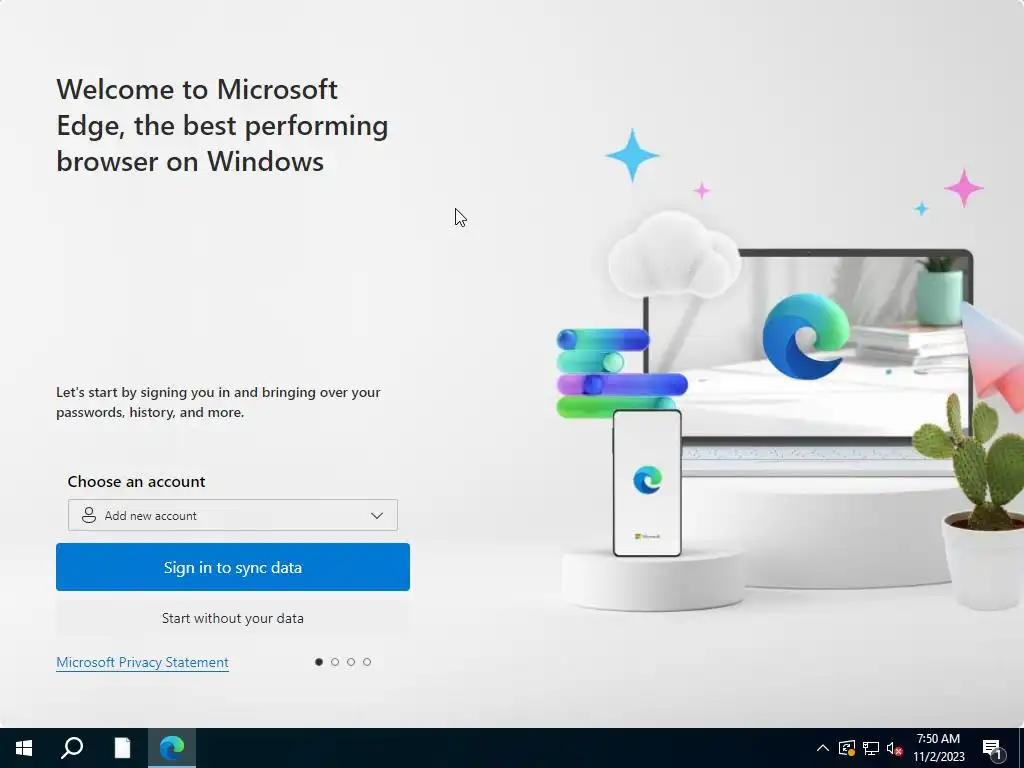Click the 'Choose an account' label
The height and width of the screenshot is (768, 1024).
136,481
